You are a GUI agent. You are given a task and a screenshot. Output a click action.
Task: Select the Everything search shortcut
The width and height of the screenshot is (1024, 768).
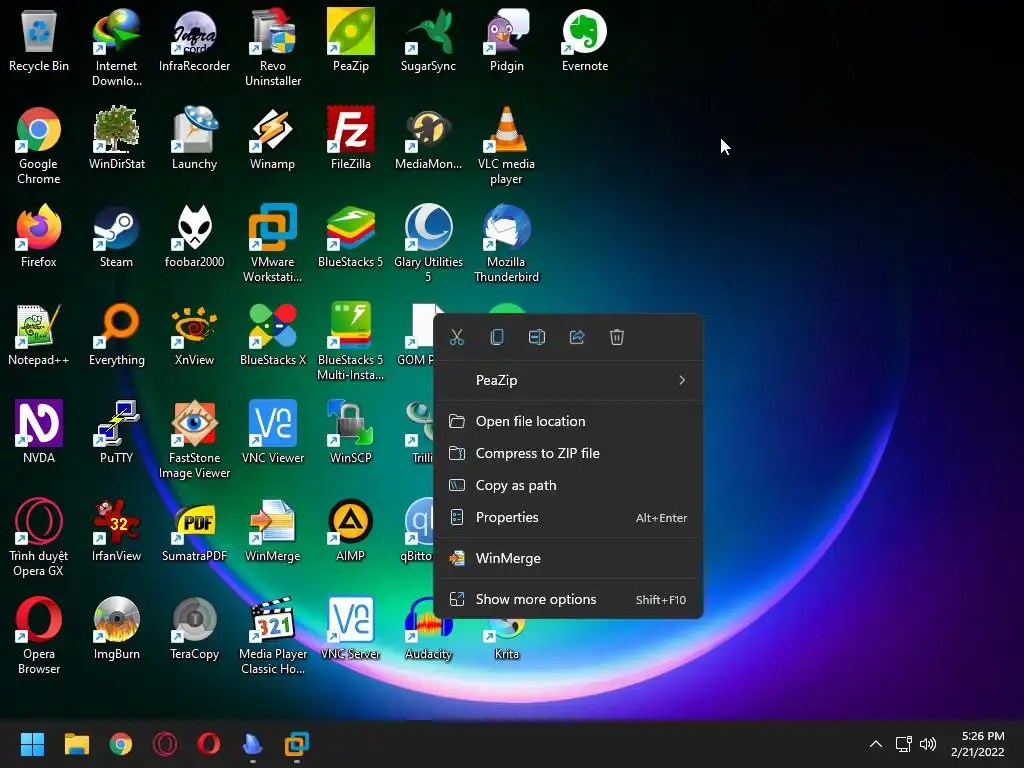point(116,333)
